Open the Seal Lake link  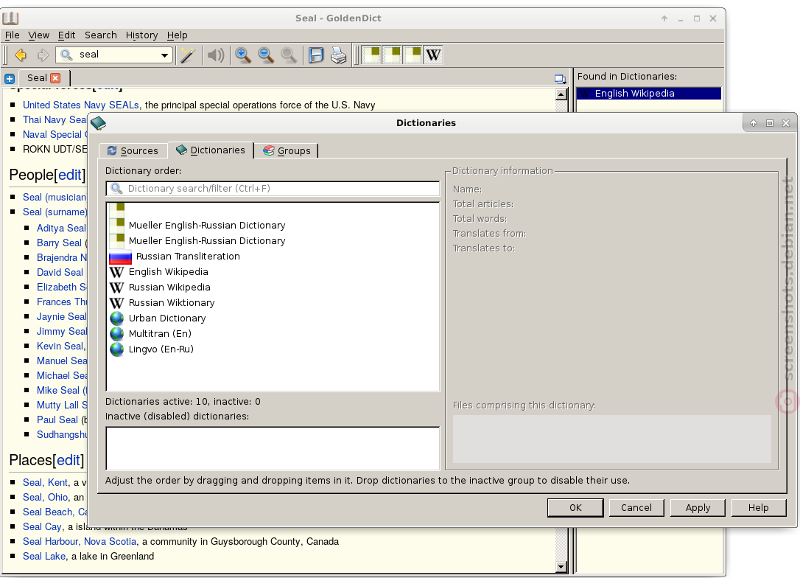(44, 557)
